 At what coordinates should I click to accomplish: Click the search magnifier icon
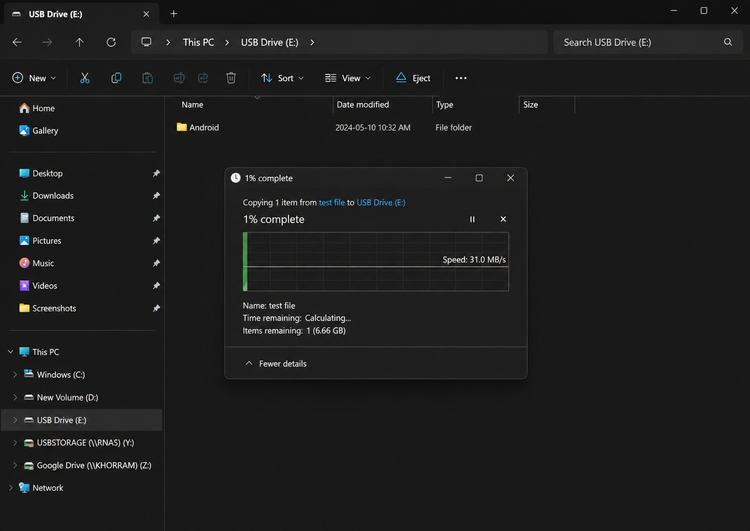pos(728,42)
